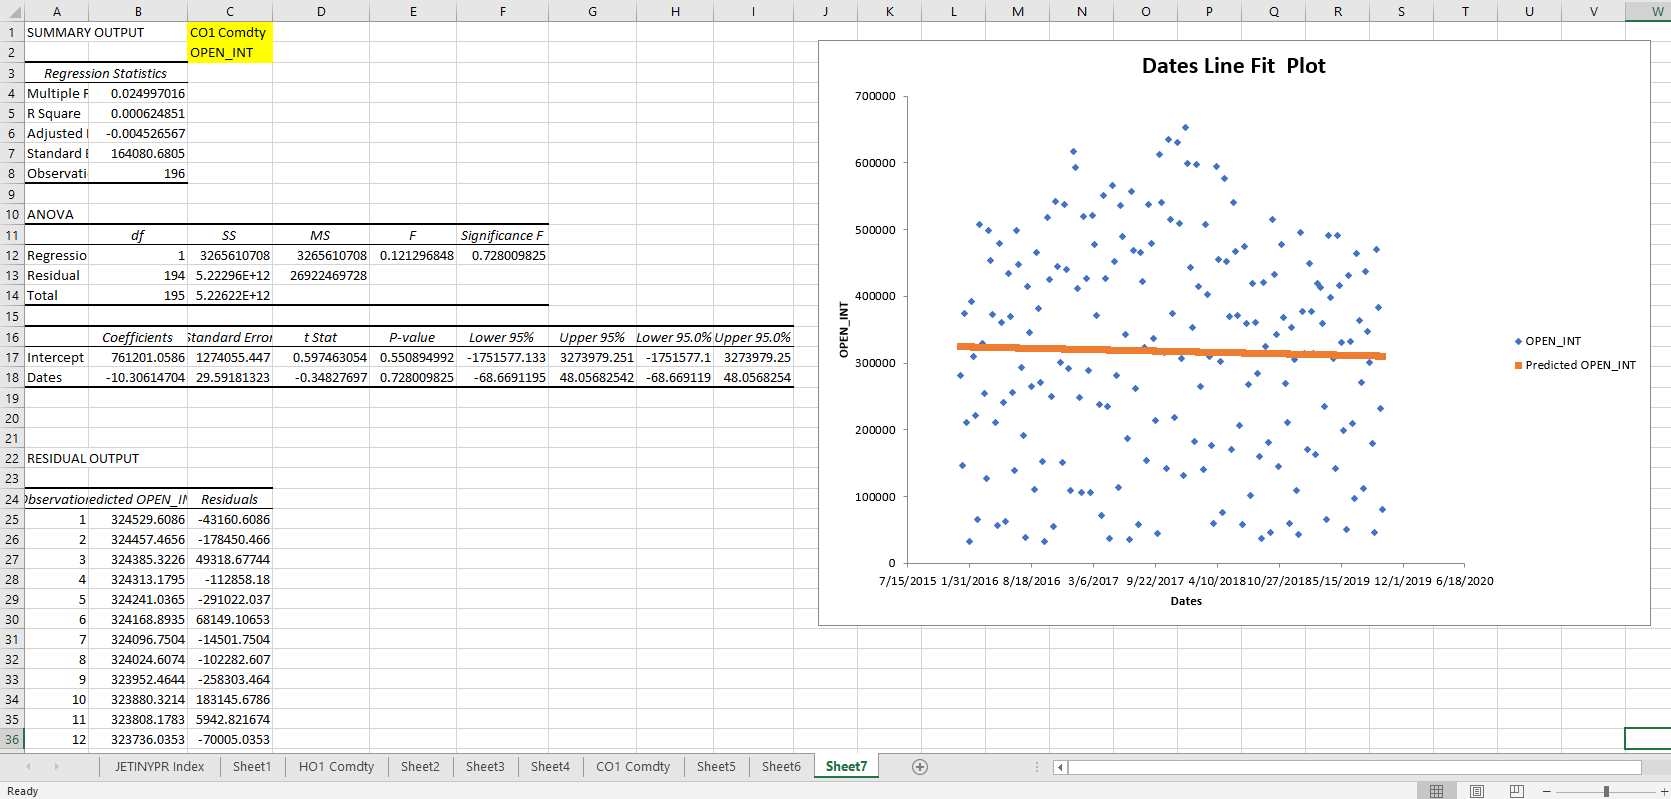Screen dimensions: 1671x799
Task: Select Observations value 196
Action: [138, 173]
